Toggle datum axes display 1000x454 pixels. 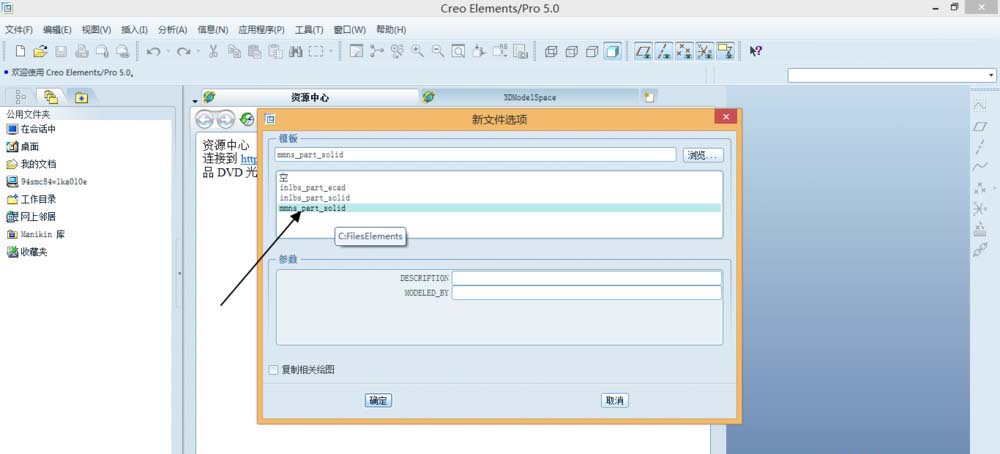(x=665, y=52)
